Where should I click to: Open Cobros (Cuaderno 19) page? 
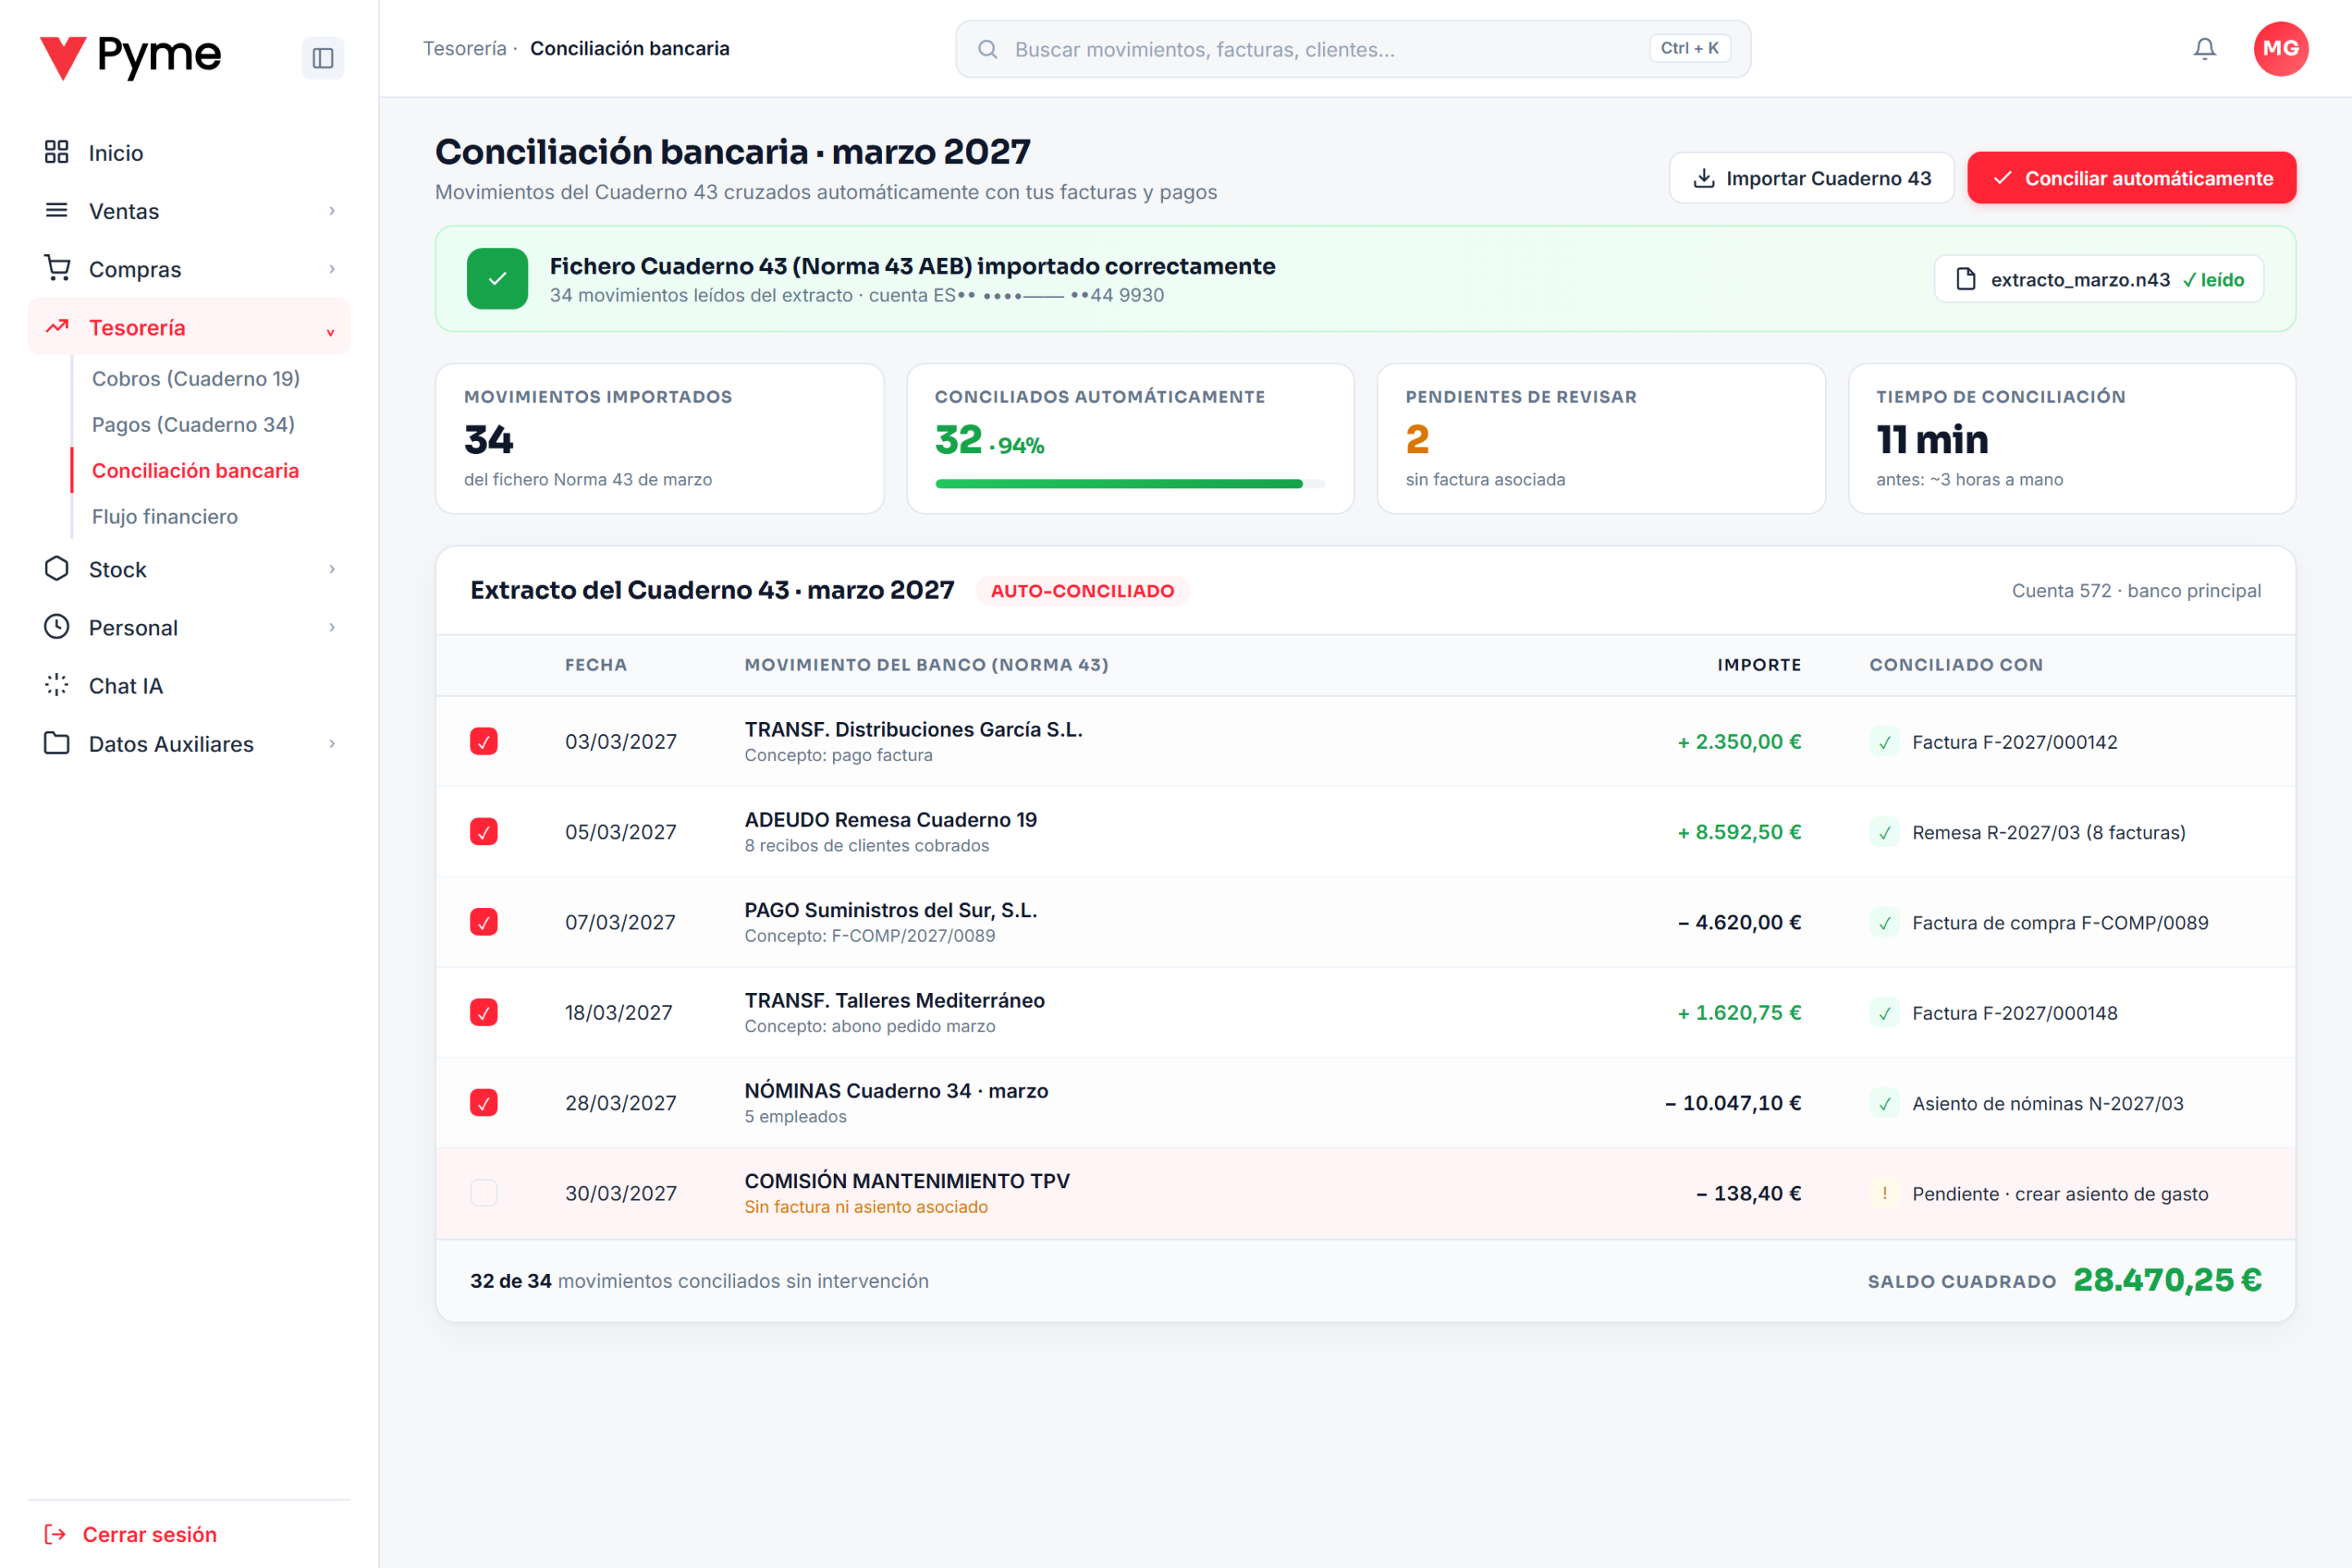point(196,378)
